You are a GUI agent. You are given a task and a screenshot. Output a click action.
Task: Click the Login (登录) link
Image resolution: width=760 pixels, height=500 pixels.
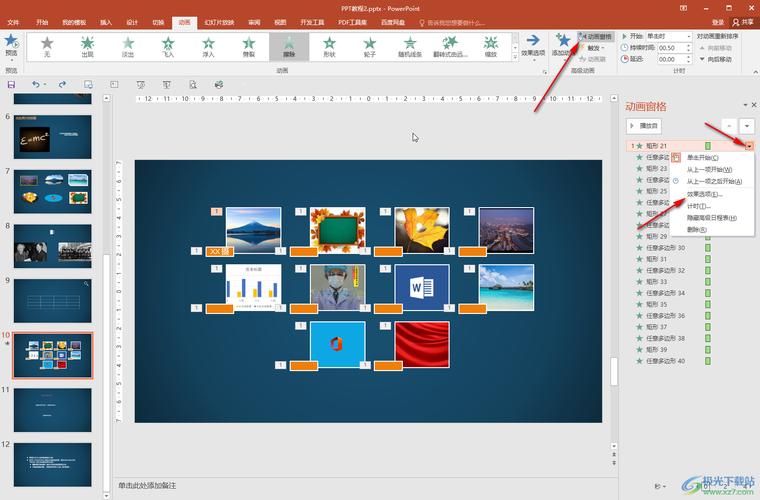coord(718,22)
